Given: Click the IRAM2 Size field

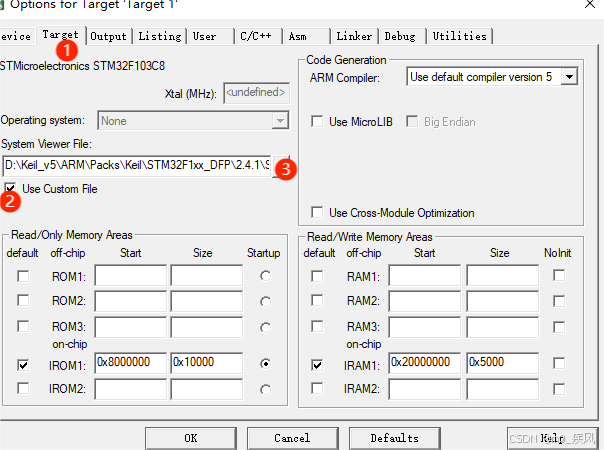Looking at the screenshot, I should pos(503,389).
